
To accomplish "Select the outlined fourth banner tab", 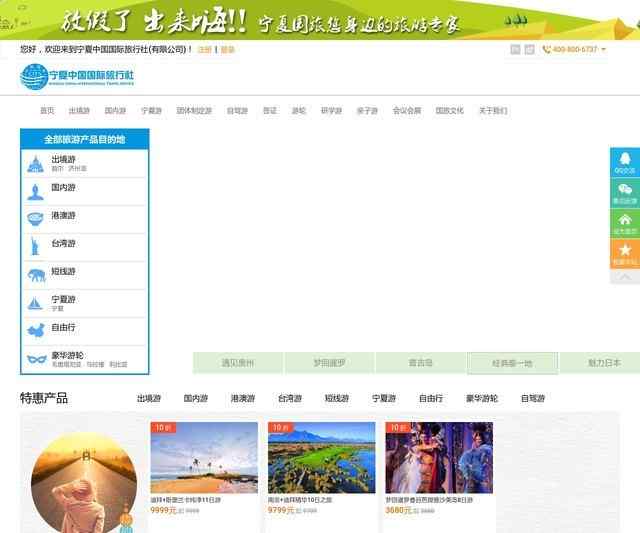I will pos(513,363).
